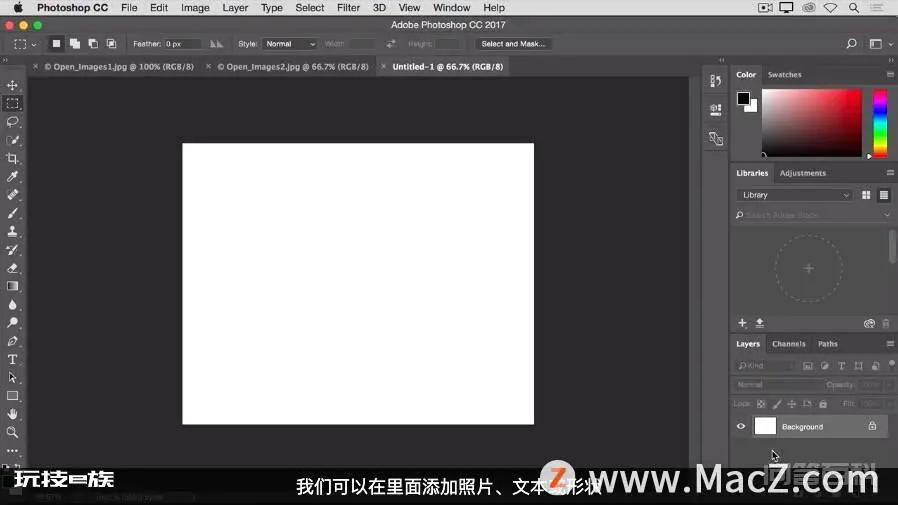Select the Rectangle shape tool
This screenshot has width=898, height=505.
[12, 396]
